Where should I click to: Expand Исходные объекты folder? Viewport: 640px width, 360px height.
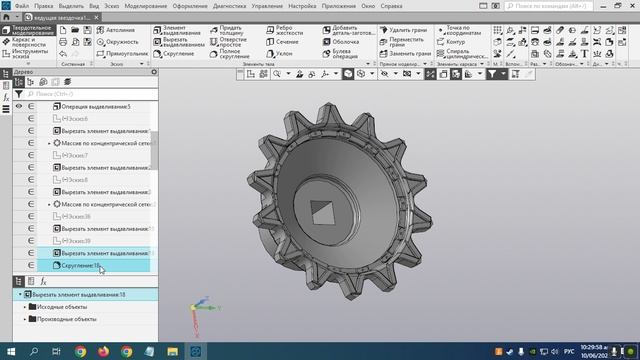pos(25,307)
